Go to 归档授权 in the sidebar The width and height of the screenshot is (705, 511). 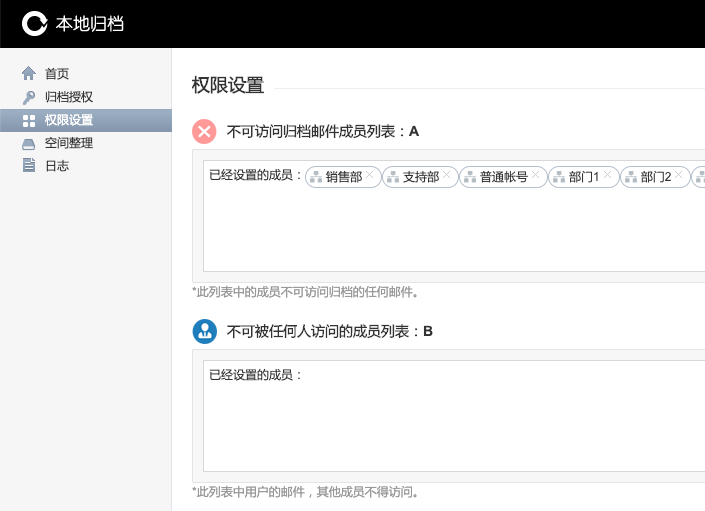click(x=68, y=97)
